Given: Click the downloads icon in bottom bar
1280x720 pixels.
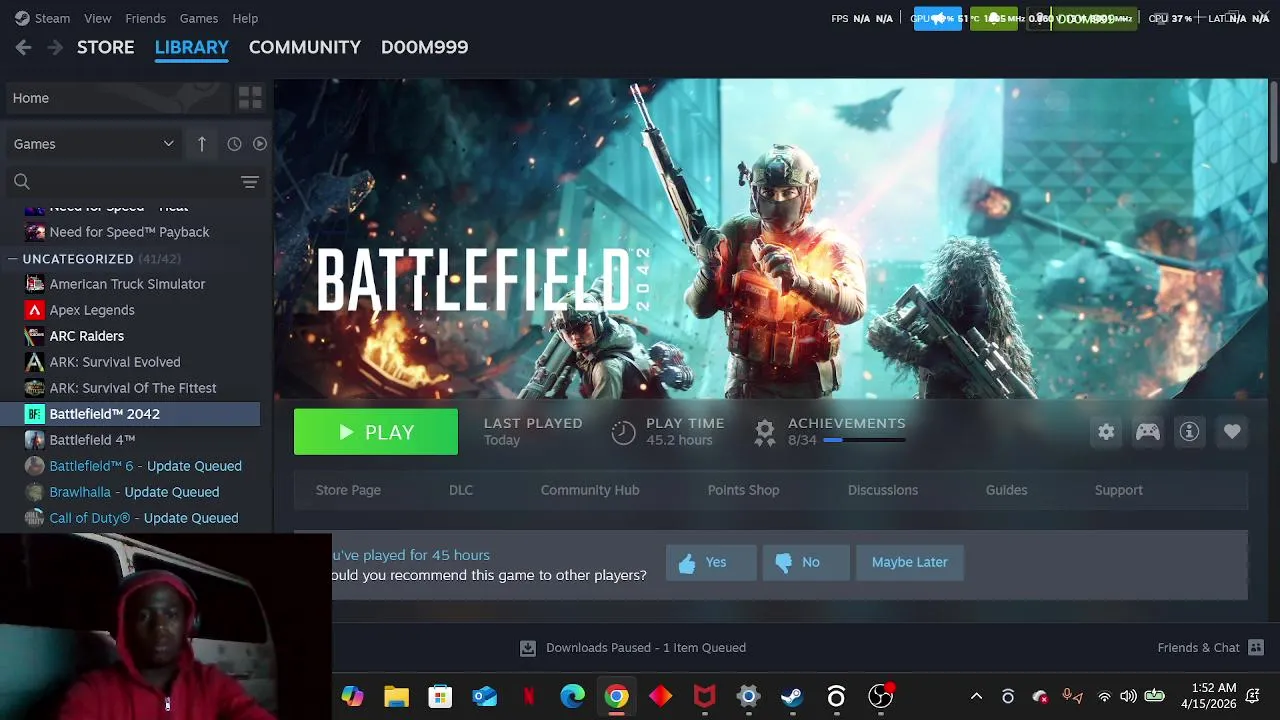Looking at the screenshot, I should (528, 648).
